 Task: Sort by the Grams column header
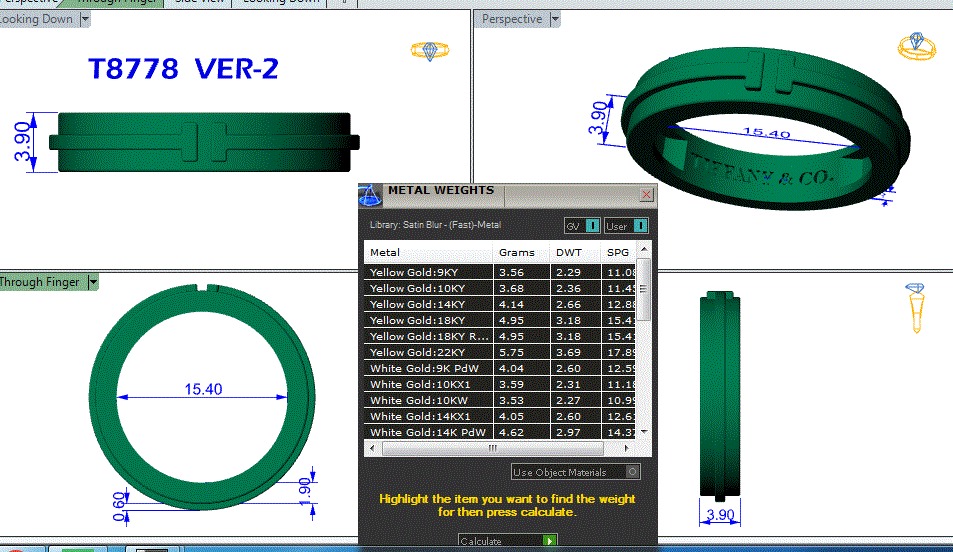(x=517, y=253)
